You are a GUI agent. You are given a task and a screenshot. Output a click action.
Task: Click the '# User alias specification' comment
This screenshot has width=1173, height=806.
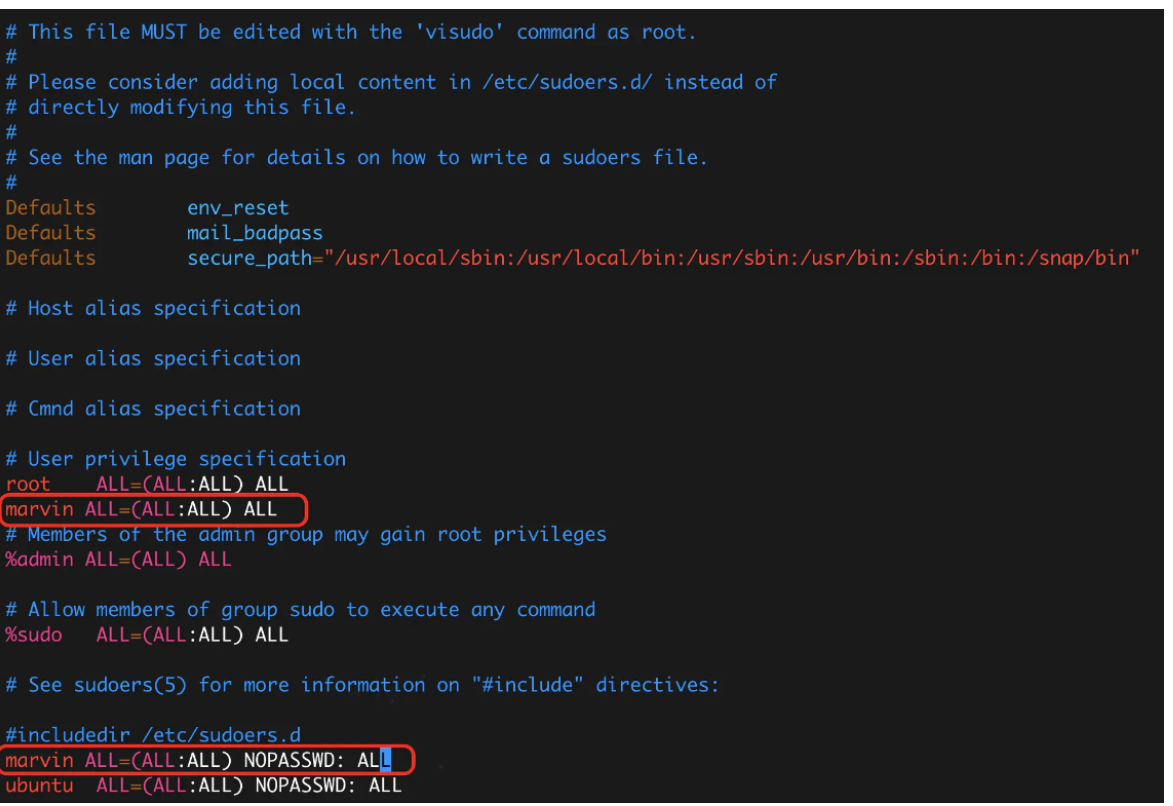[x=153, y=358]
